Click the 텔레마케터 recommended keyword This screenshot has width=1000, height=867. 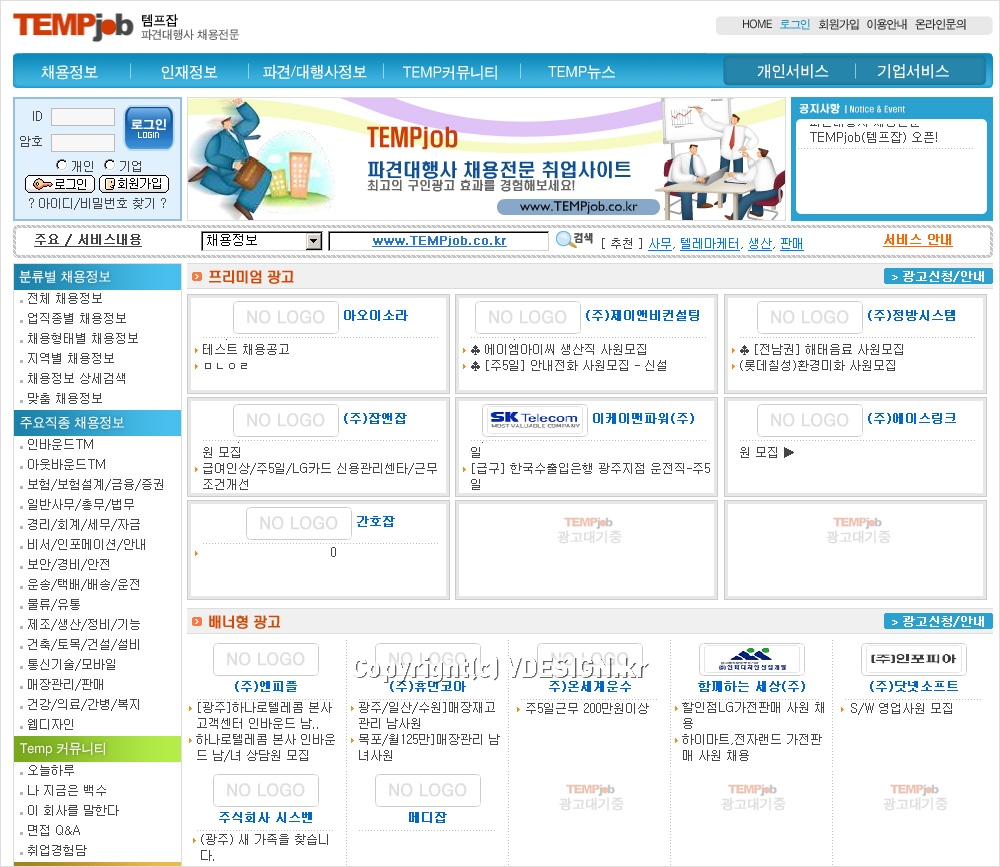(709, 243)
